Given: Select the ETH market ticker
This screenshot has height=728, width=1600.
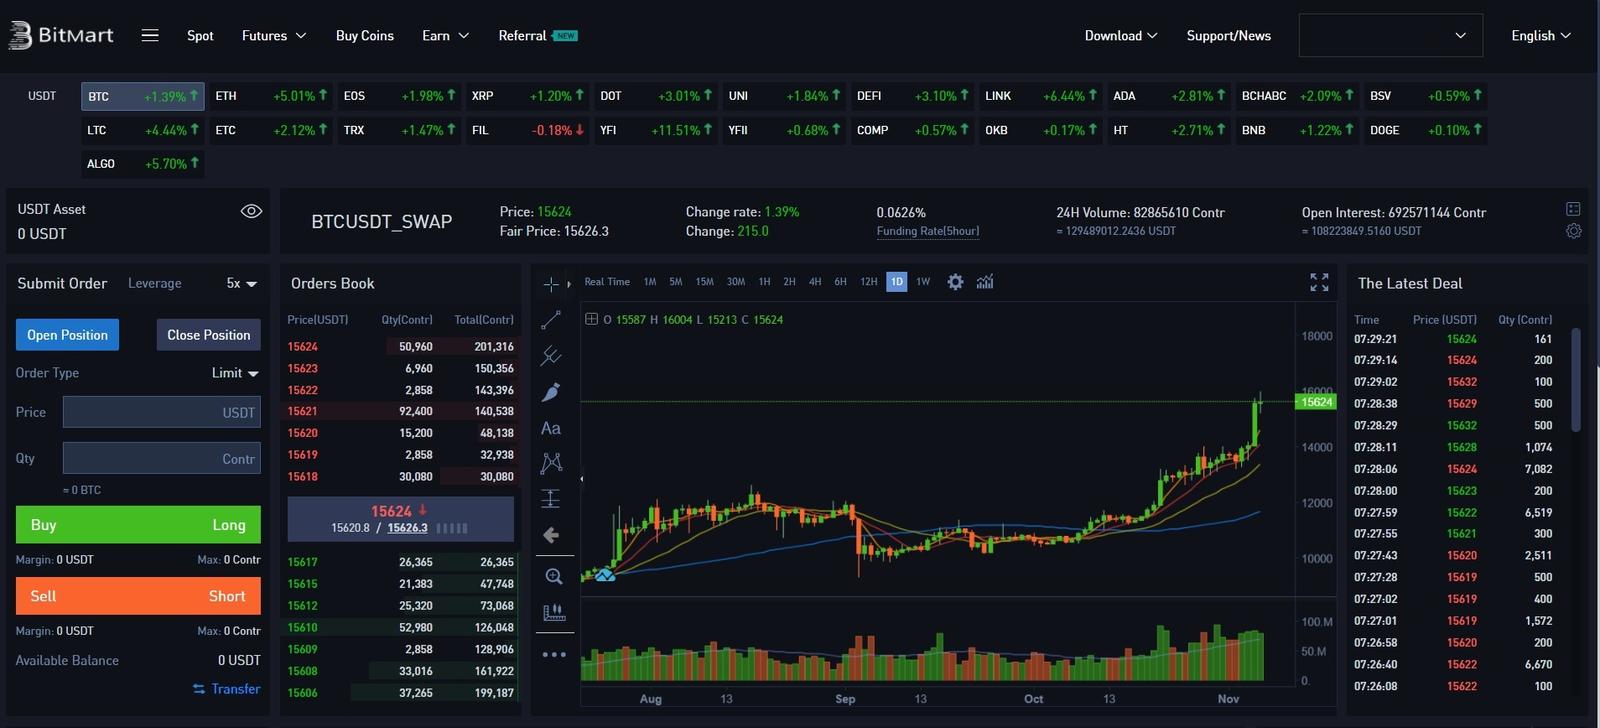Looking at the screenshot, I should 271,96.
